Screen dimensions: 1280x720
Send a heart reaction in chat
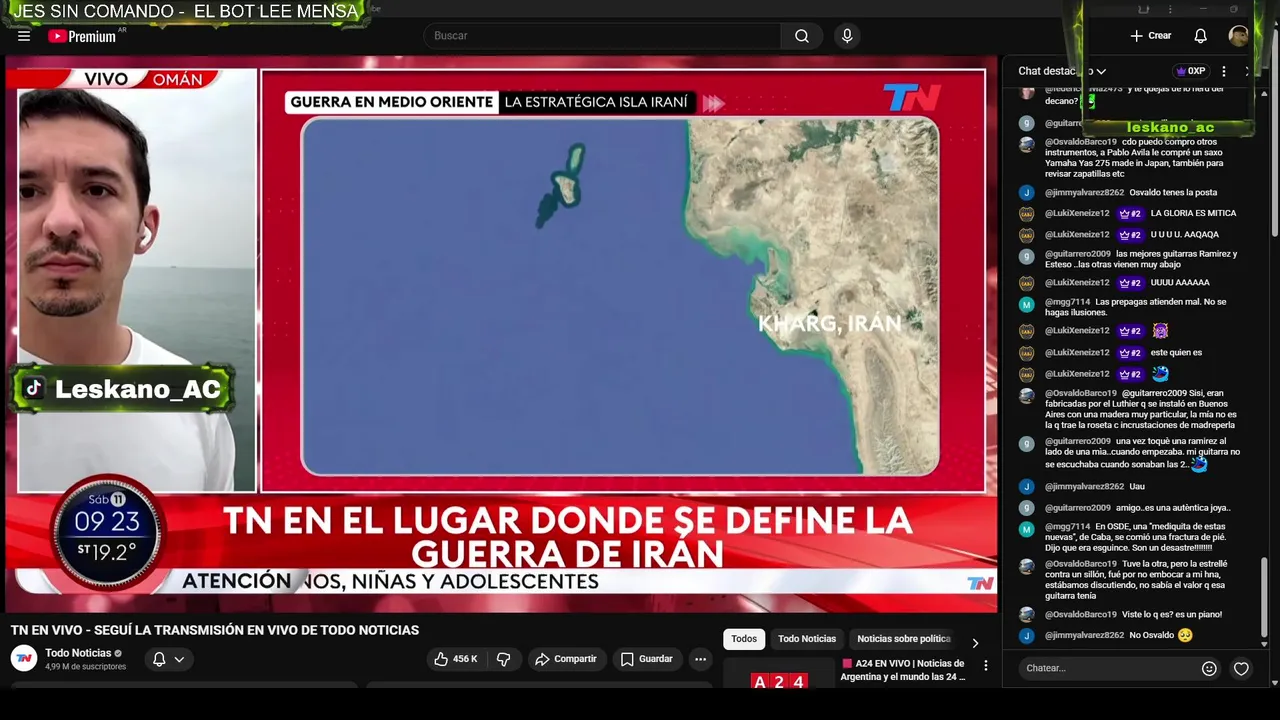1241,668
